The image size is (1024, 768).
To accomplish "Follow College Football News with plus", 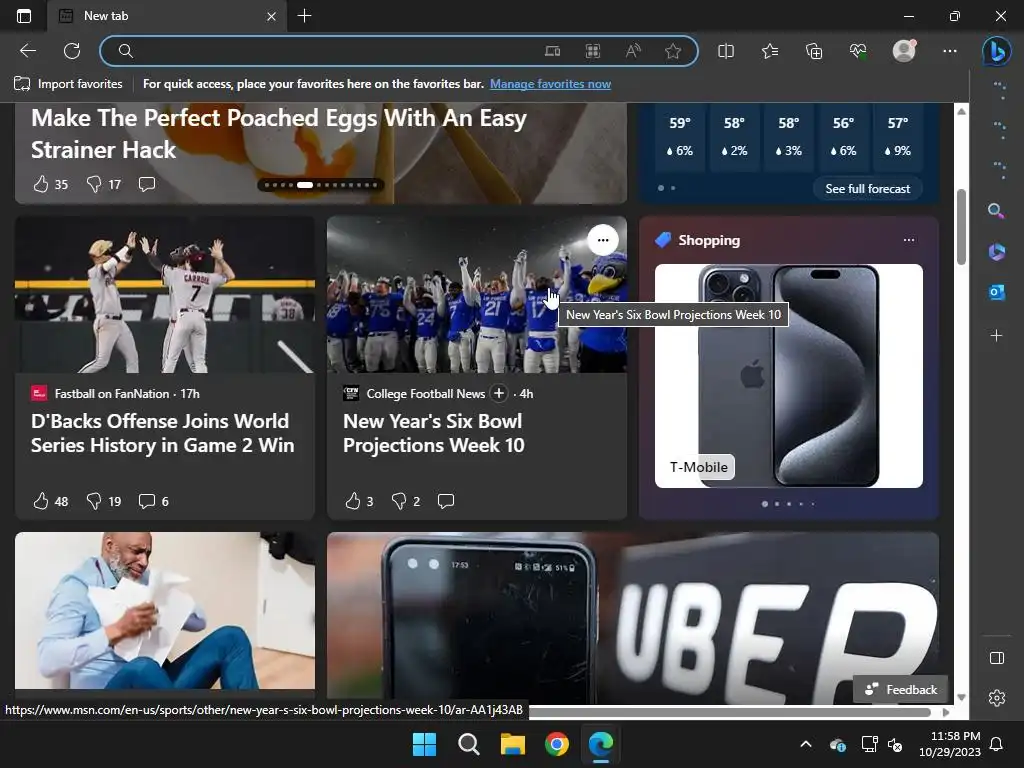I will pyautogui.click(x=499, y=393).
